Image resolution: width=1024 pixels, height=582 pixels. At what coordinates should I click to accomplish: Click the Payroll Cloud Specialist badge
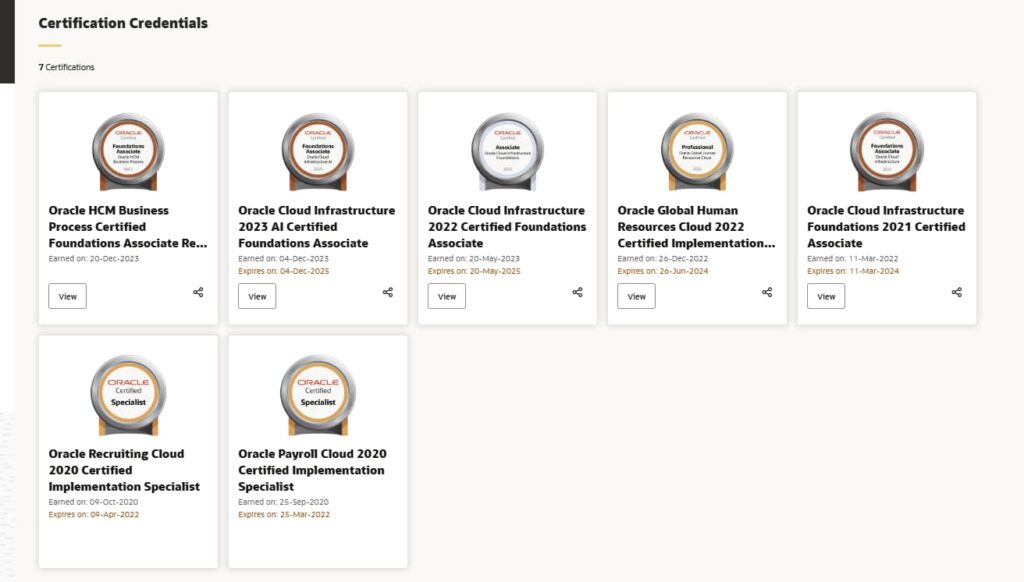pyautogui.click(x=318, y=394)
